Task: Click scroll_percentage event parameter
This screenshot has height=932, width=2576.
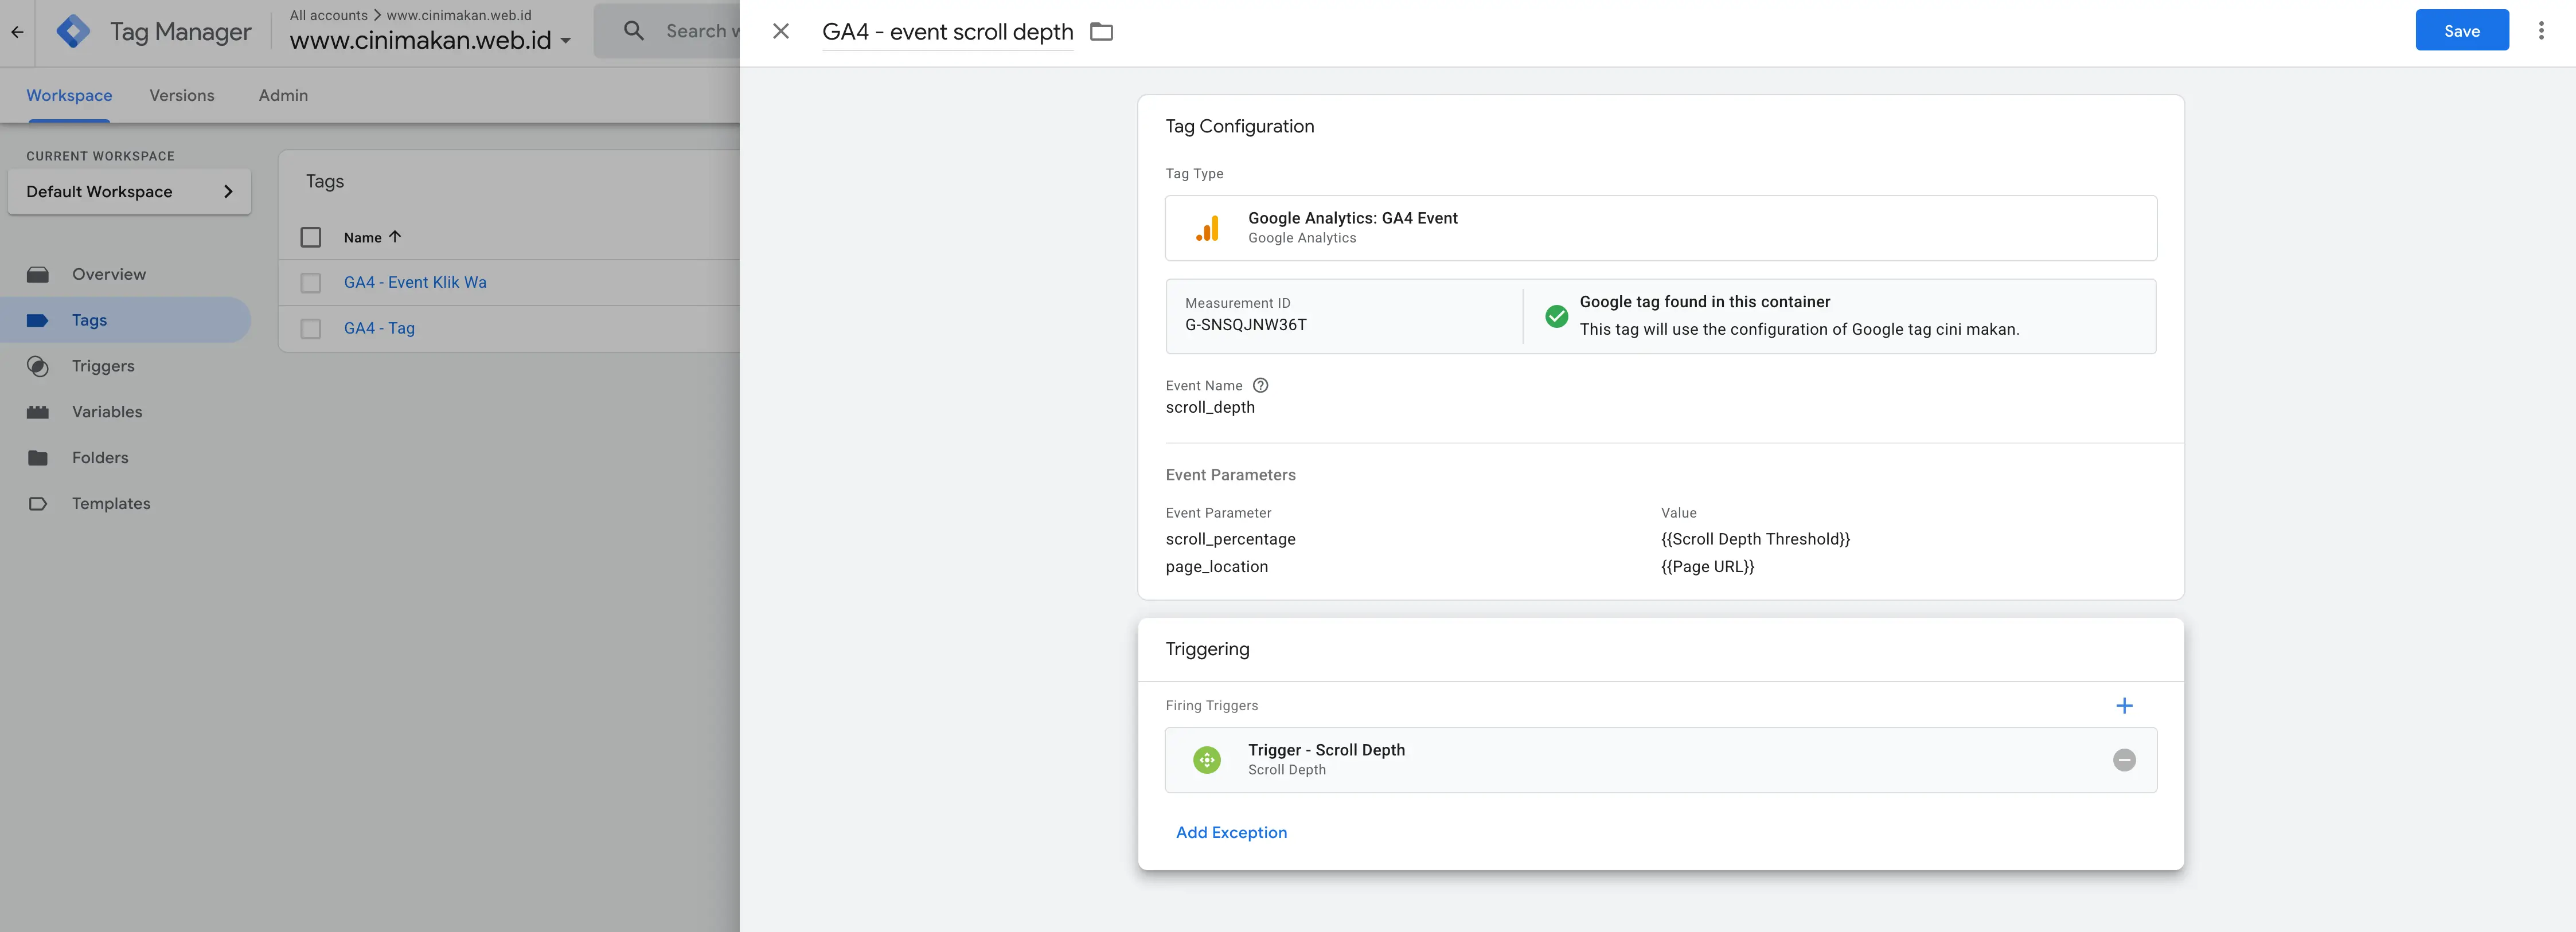Action: (x=1230, y=539)
